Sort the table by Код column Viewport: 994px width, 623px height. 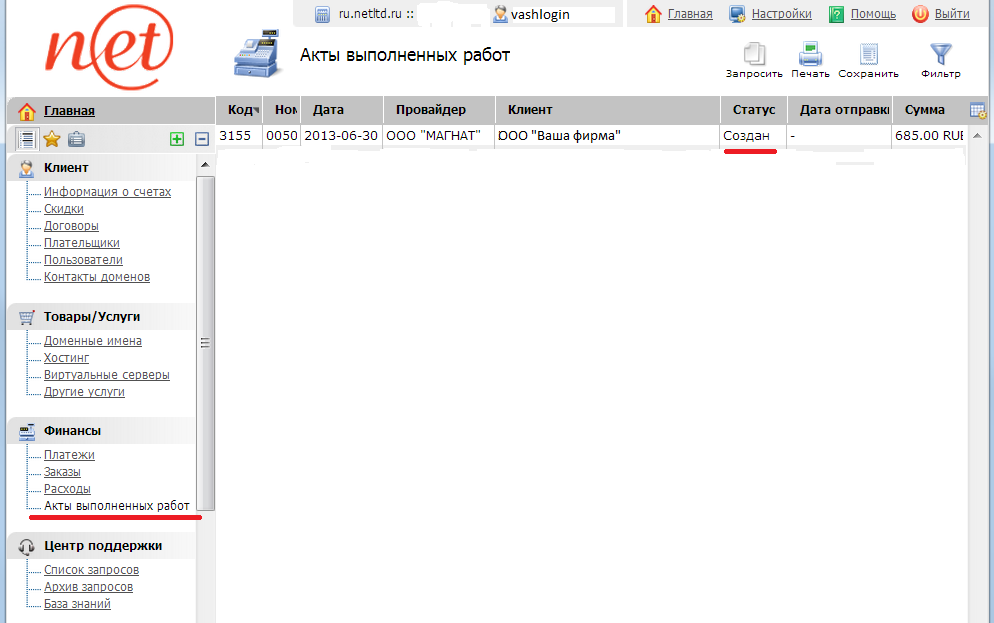[x=239, y=110]
